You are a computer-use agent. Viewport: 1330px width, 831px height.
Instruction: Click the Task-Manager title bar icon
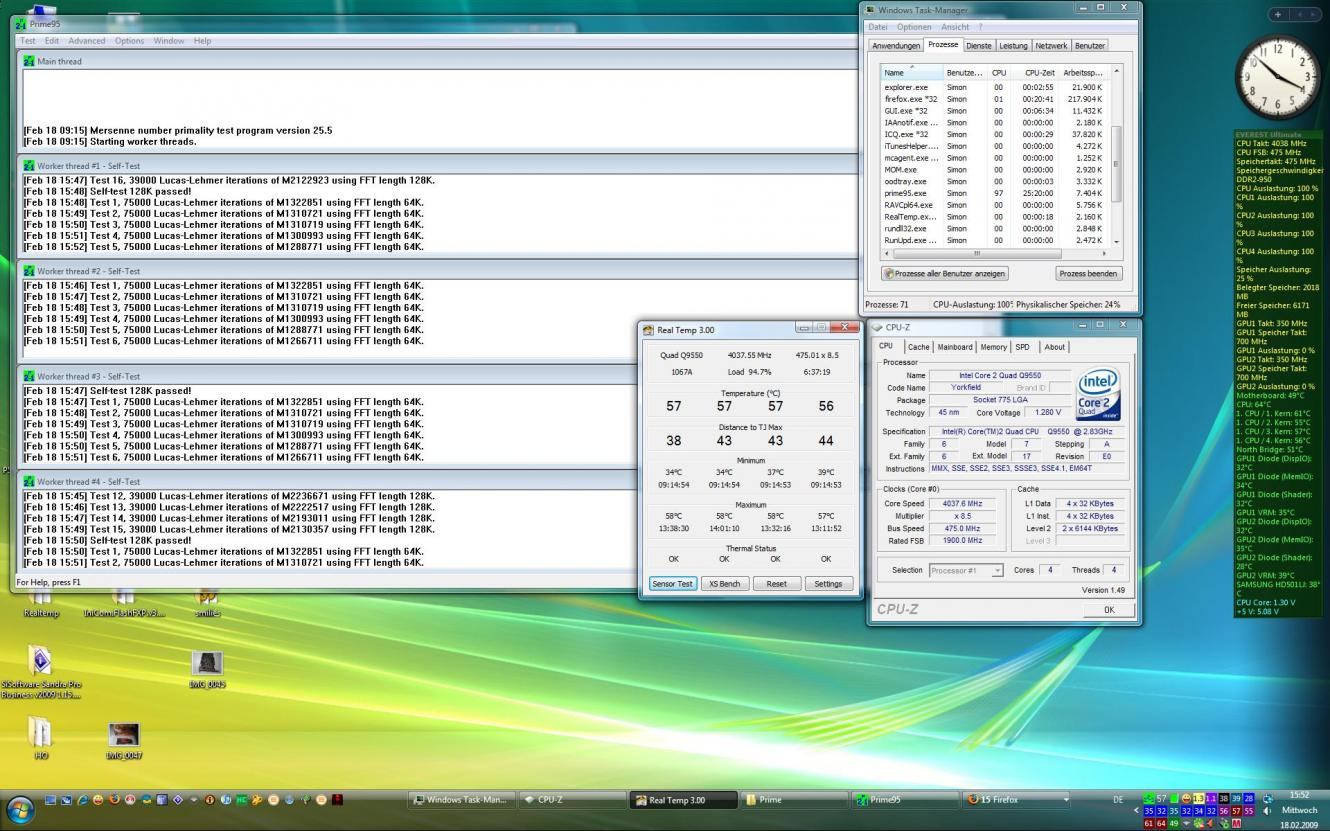(870, 9)
